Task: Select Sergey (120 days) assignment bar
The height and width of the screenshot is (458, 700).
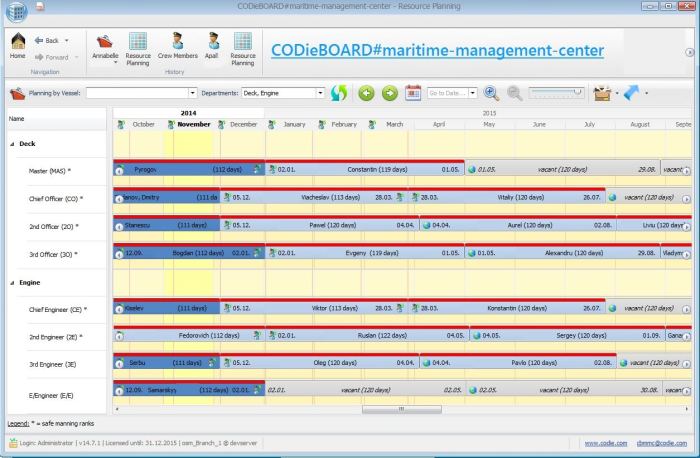Action: pyautogui.click(x=567, y=335)
